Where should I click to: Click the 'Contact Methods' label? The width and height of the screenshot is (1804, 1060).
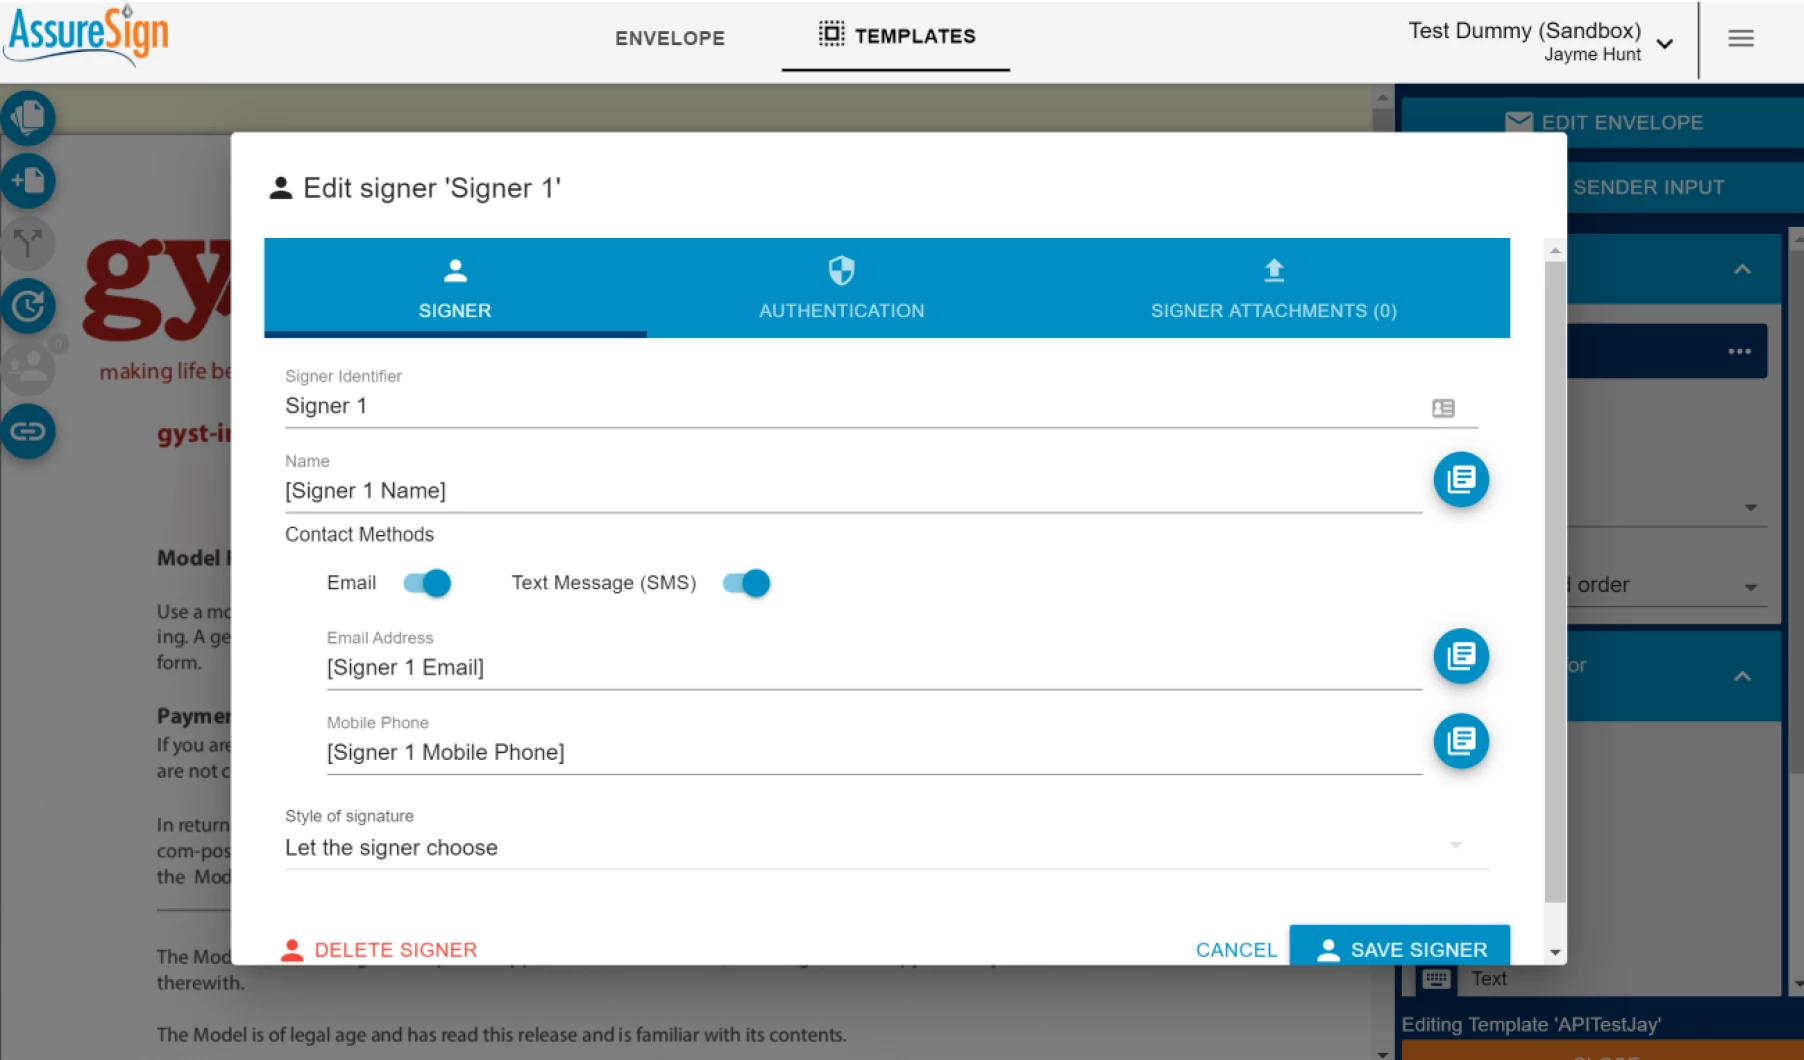(359, 534)
